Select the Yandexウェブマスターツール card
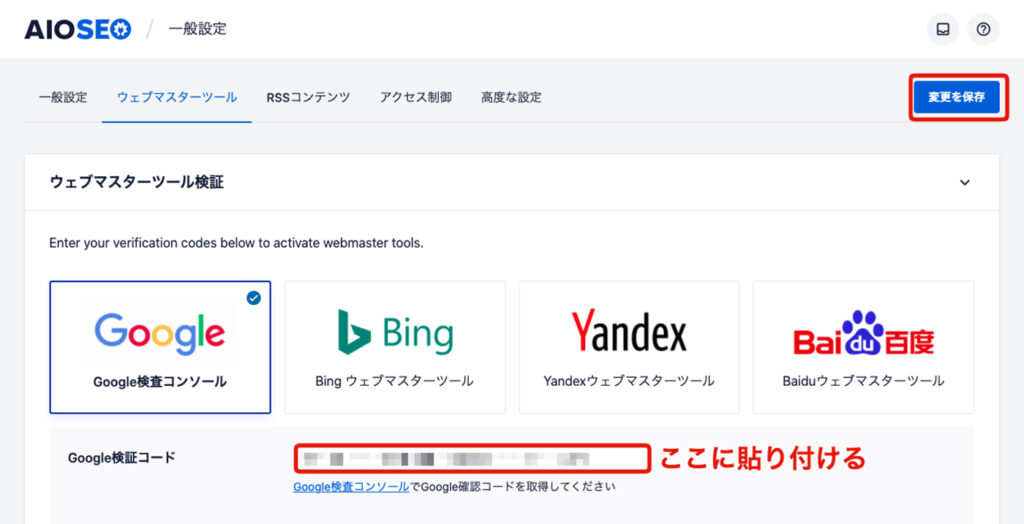 [x=629, y=348]
